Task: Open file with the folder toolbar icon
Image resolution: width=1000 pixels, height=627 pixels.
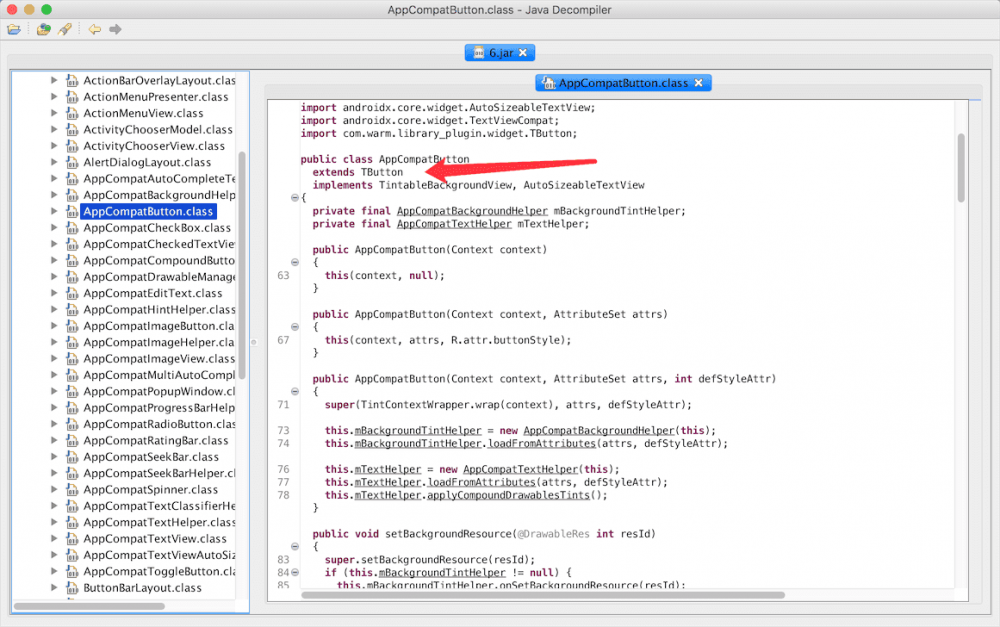Action: [x=13, y=29]
